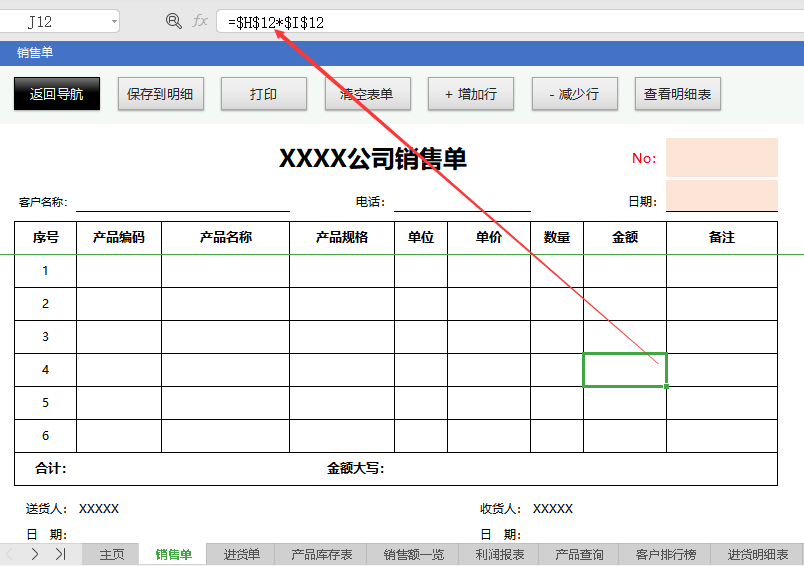
Task: Click the next sheet navigation arrow
Action: (35, 554)
